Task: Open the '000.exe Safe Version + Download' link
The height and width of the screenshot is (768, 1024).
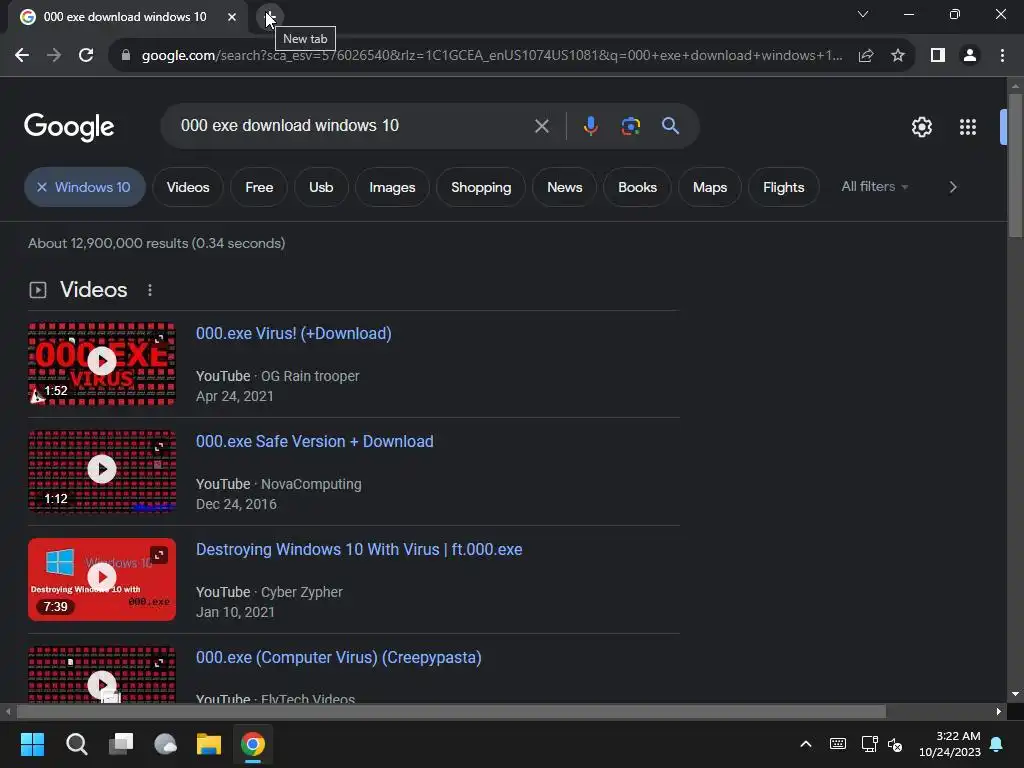Action: pyautogui.click(x=315, y=441)
